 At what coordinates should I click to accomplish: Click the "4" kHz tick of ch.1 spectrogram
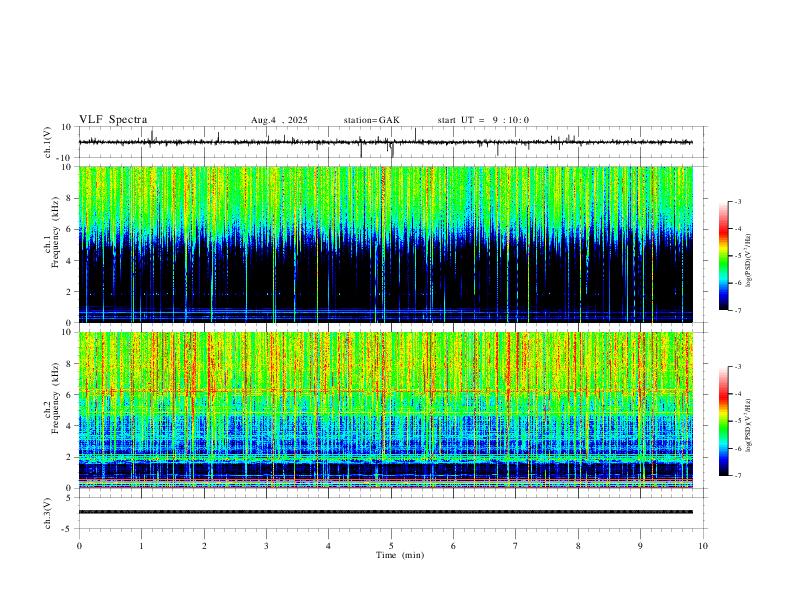[70, 261]
